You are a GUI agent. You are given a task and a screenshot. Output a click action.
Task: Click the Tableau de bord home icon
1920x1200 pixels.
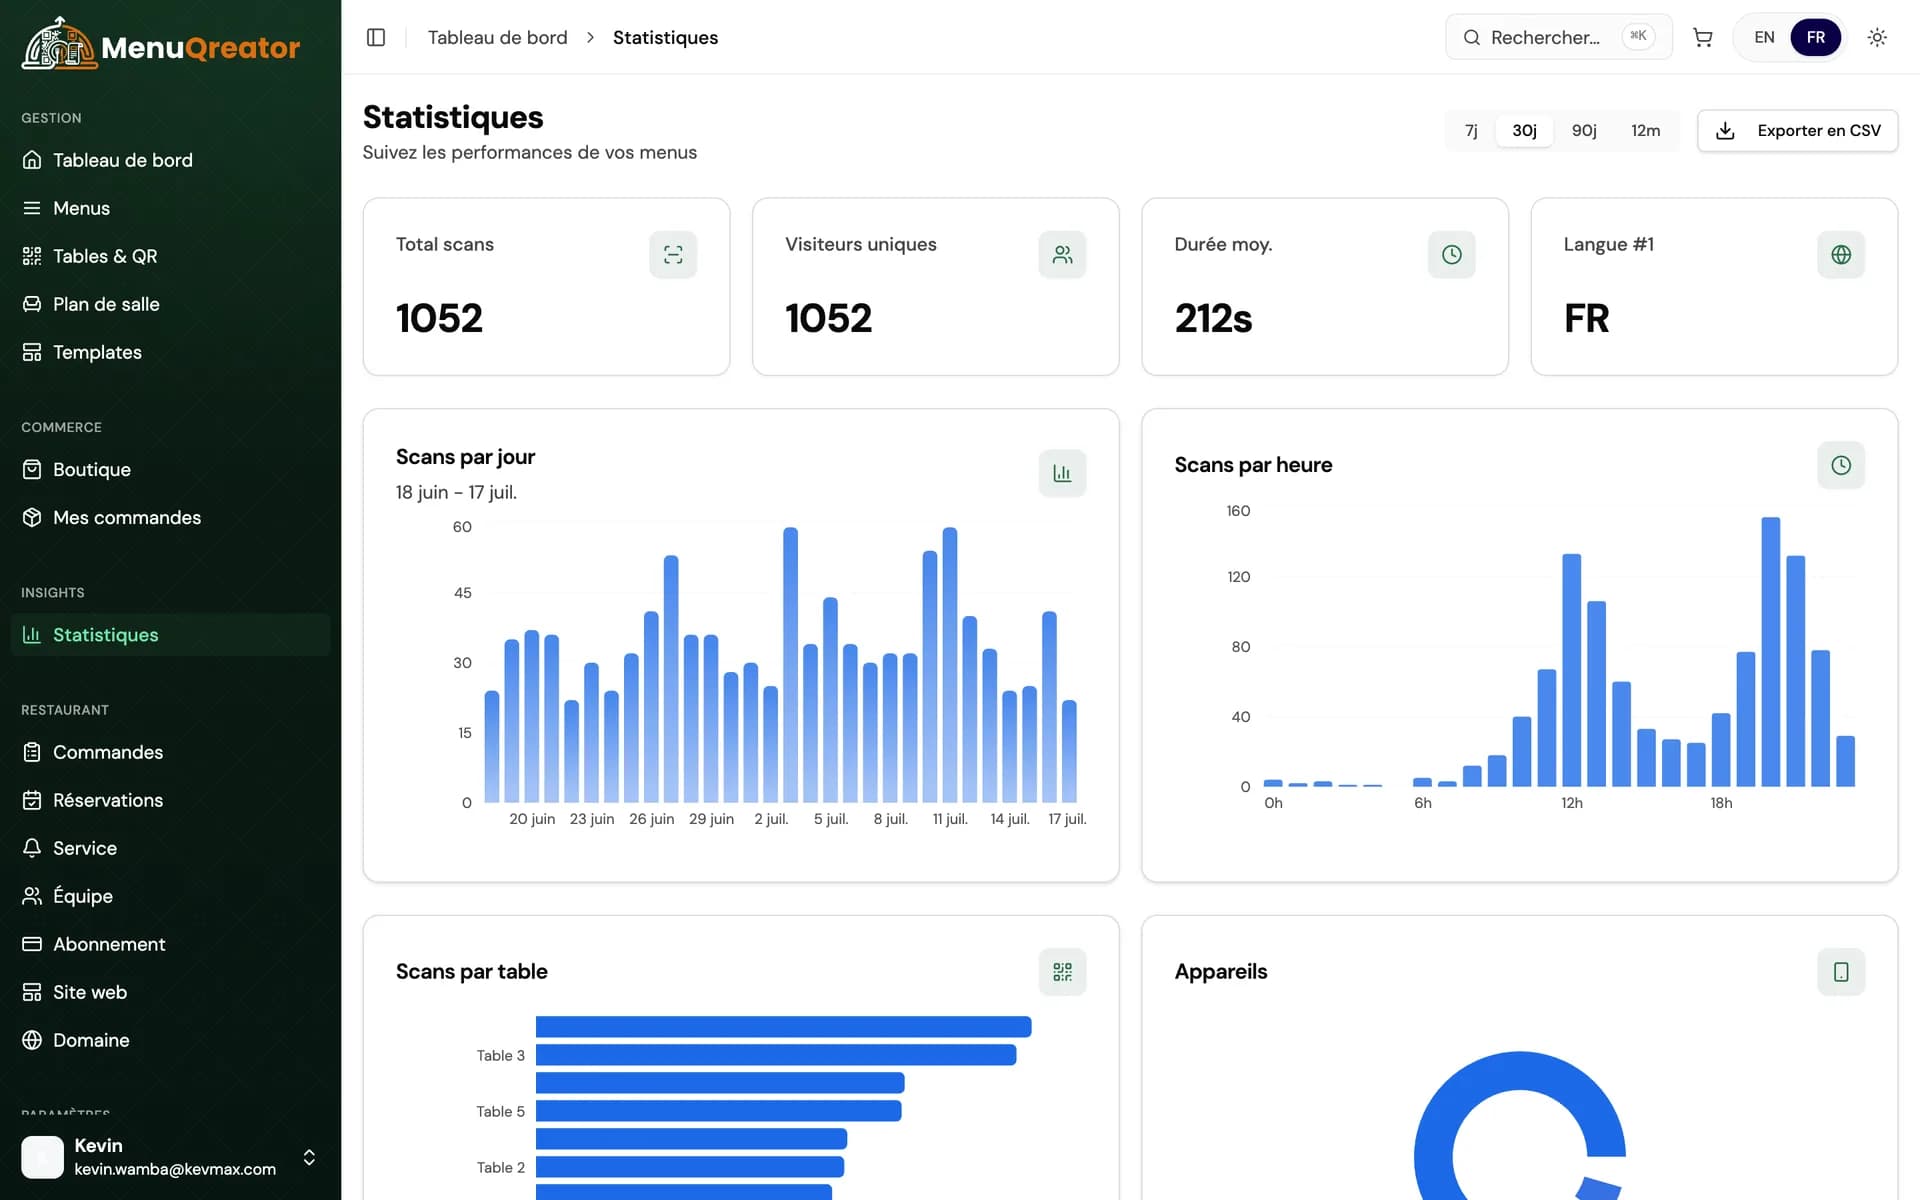pyautogui.click(x=32, y=160)
